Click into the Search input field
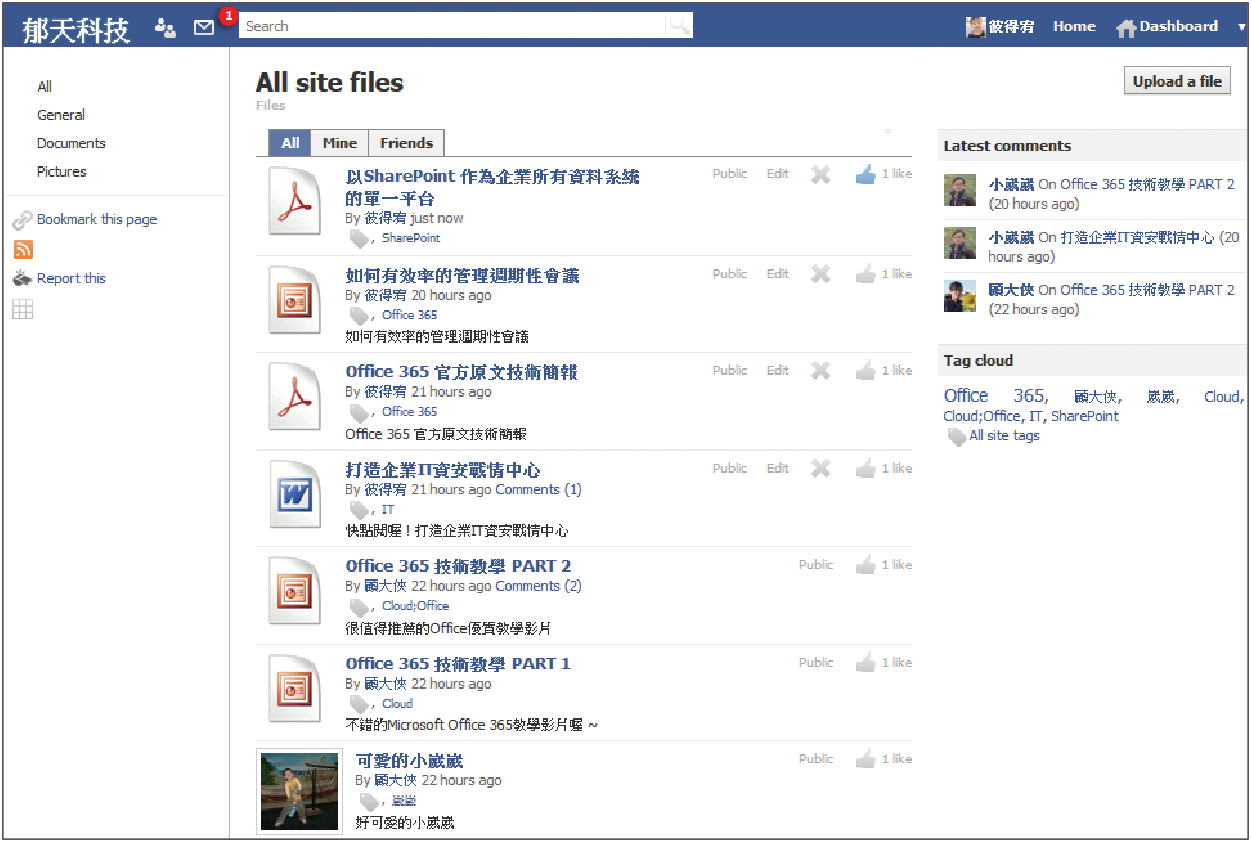Viewport: 1252px width, 844px height. click(452, 27)
